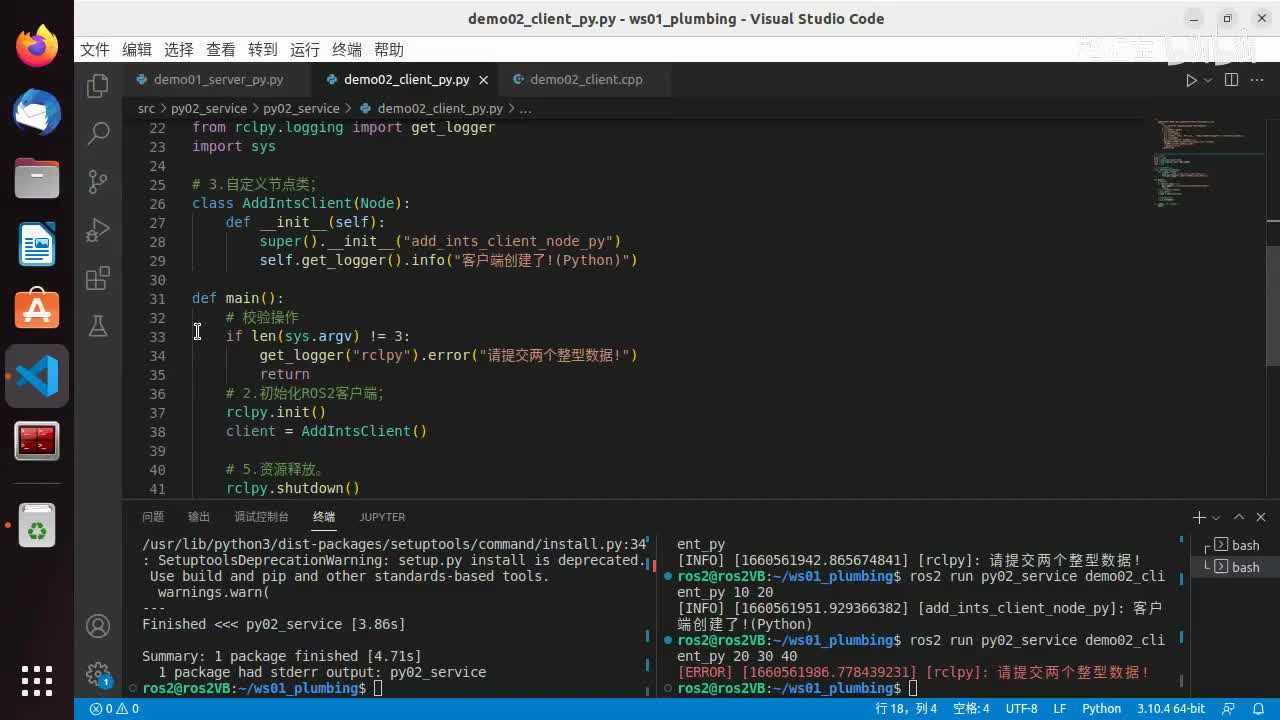
Task: Launch Thunderbird from the dock
Action: click(37, 113)
